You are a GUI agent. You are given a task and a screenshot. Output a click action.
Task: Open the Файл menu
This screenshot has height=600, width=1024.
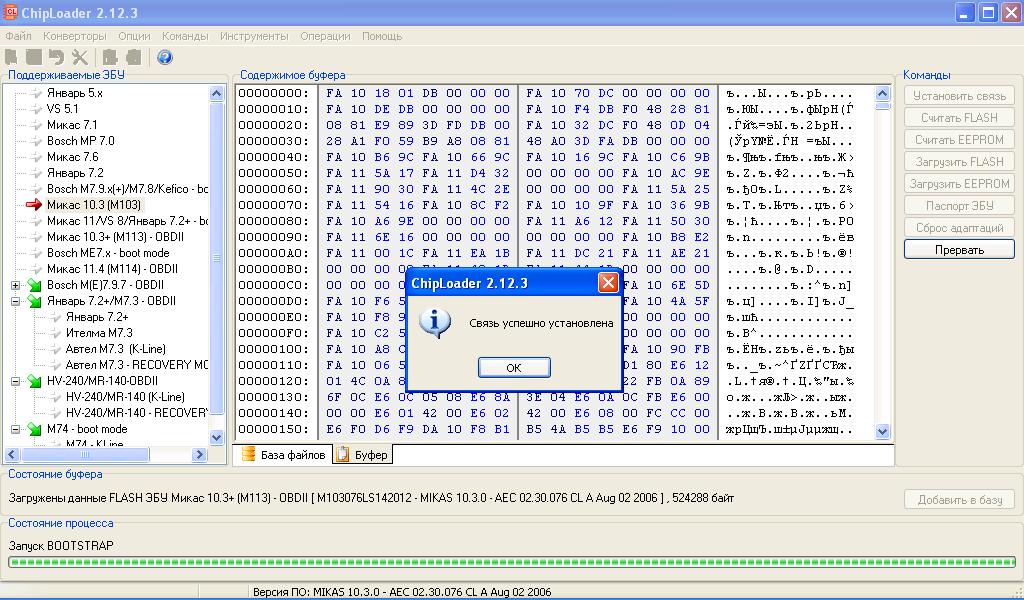tap(18, 36)
